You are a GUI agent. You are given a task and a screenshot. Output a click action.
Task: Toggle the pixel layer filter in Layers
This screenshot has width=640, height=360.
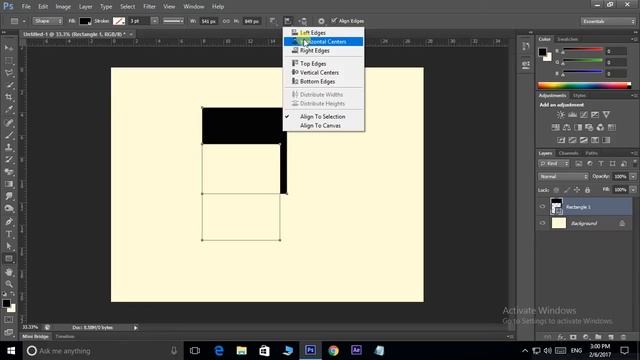pos(579,164)
